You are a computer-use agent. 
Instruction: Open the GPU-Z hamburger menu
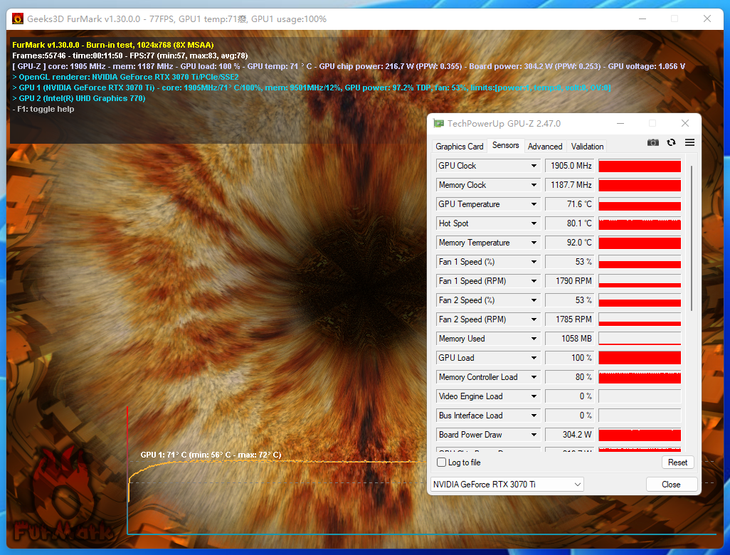[689, 143]
